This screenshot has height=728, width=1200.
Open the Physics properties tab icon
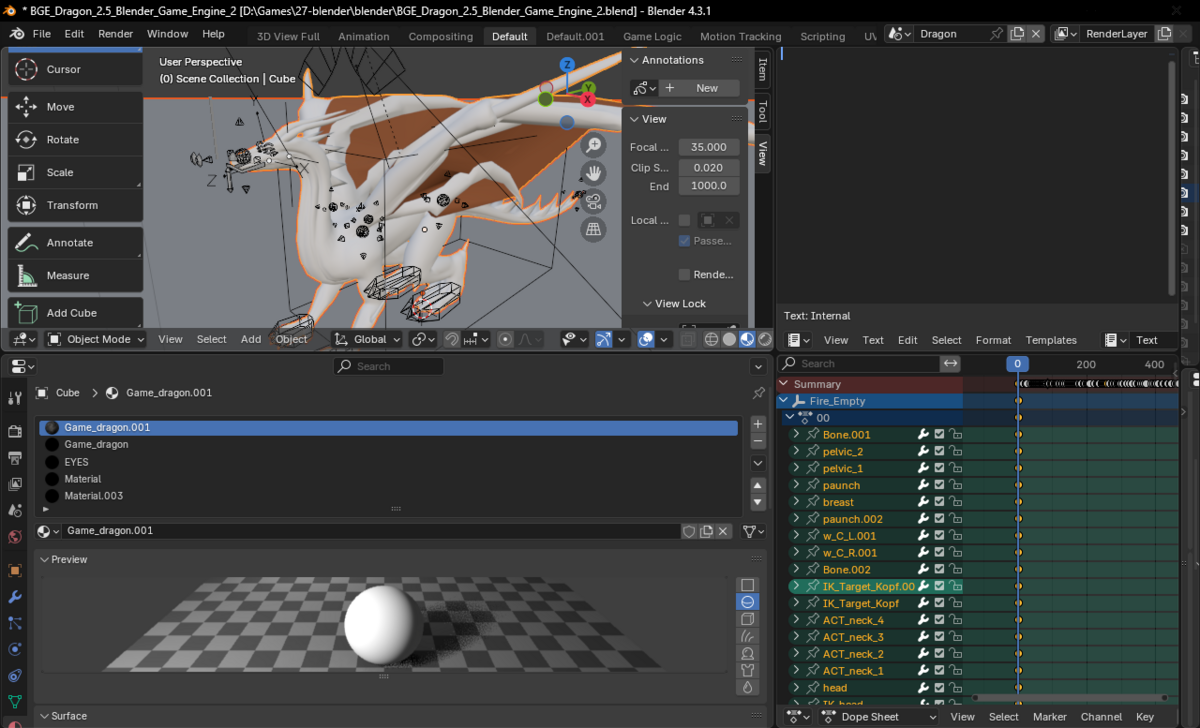coord(15,649)
